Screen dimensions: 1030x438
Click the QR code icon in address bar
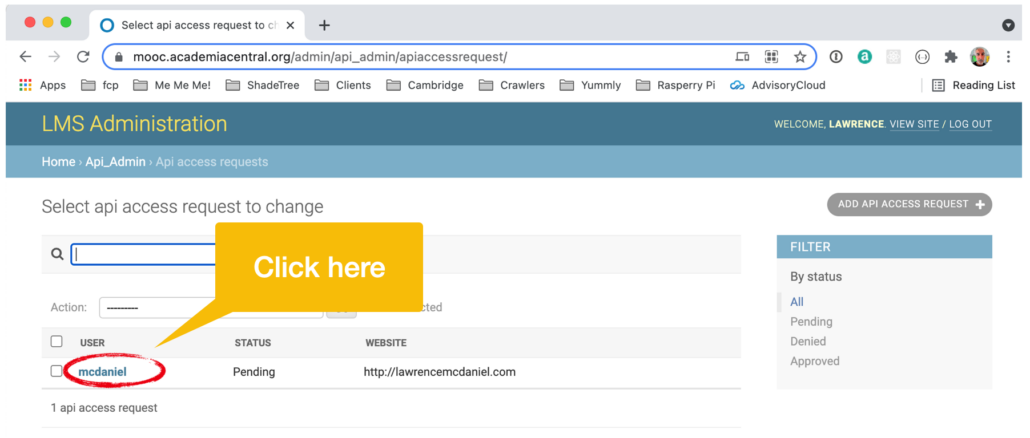[x=771, y=57]
